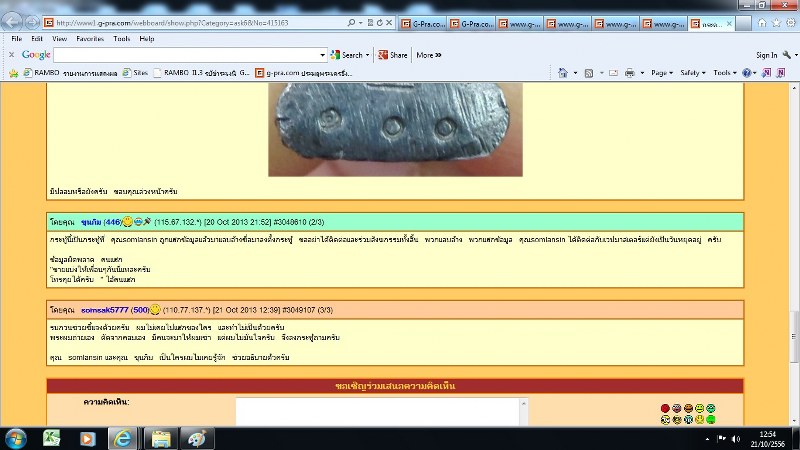
Task: Click the Google toolbar Share button
Action: point(393,55)
